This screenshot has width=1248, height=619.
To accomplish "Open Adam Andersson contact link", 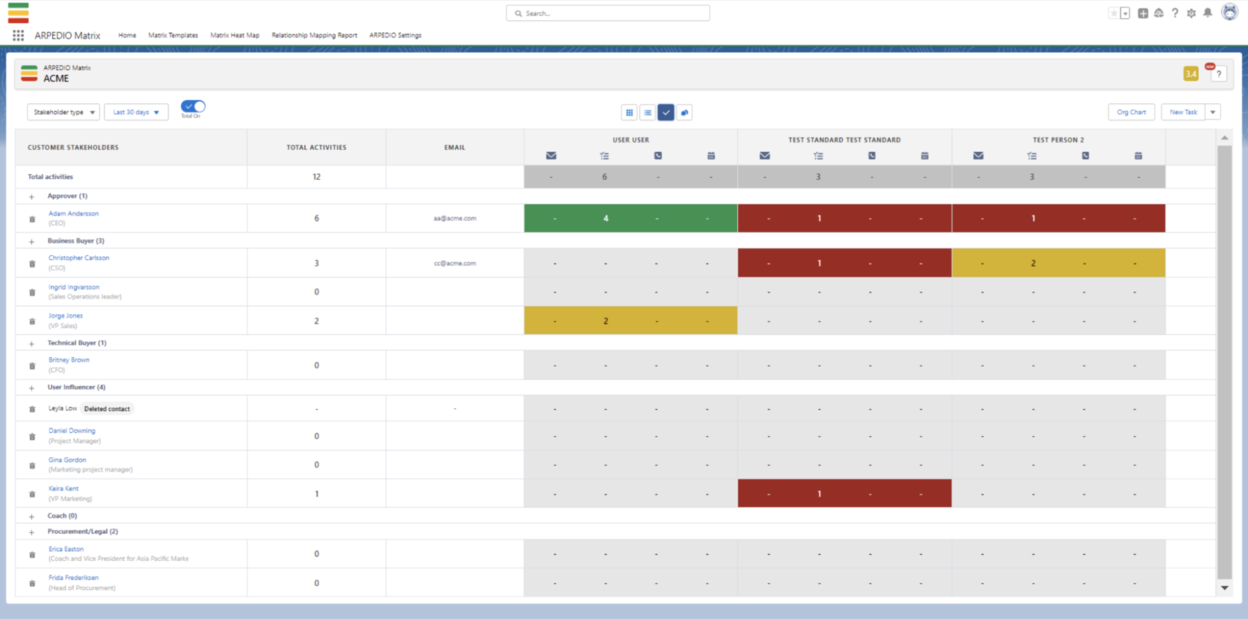I will (x=74, y=214).
